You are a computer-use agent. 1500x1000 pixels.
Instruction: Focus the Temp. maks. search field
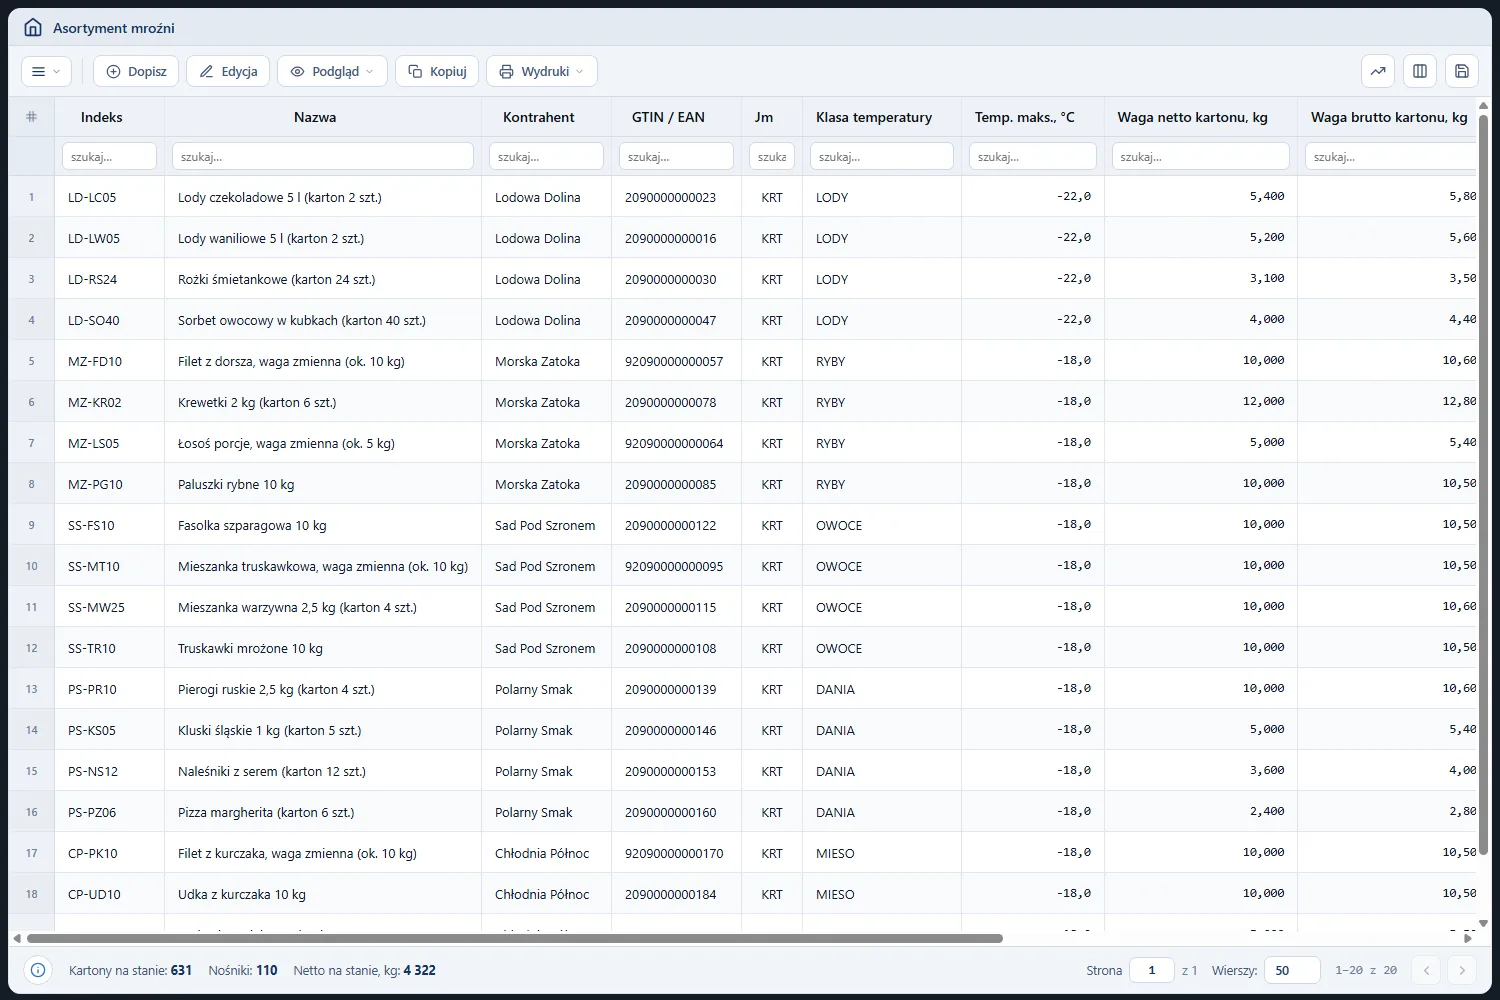point(1033,156)
